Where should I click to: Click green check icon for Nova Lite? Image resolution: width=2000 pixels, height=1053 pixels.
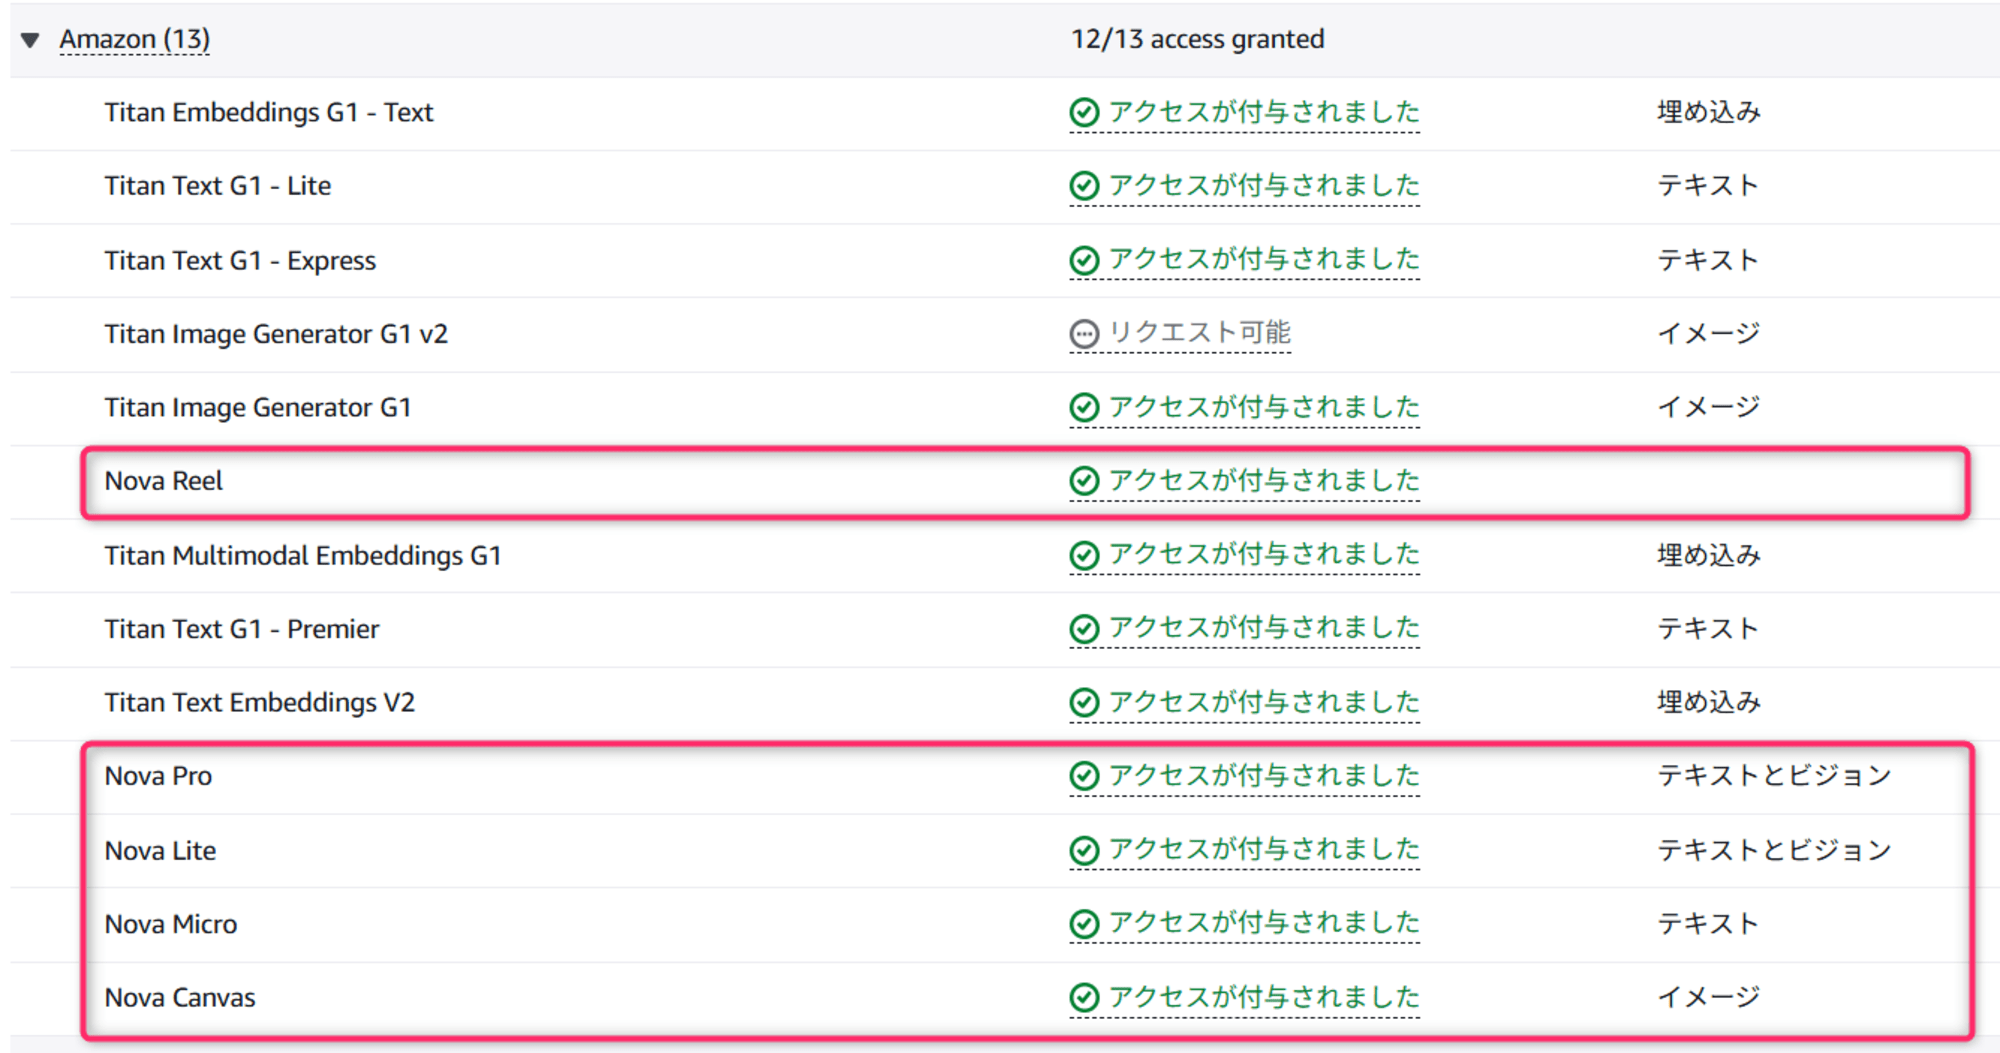1084,851
